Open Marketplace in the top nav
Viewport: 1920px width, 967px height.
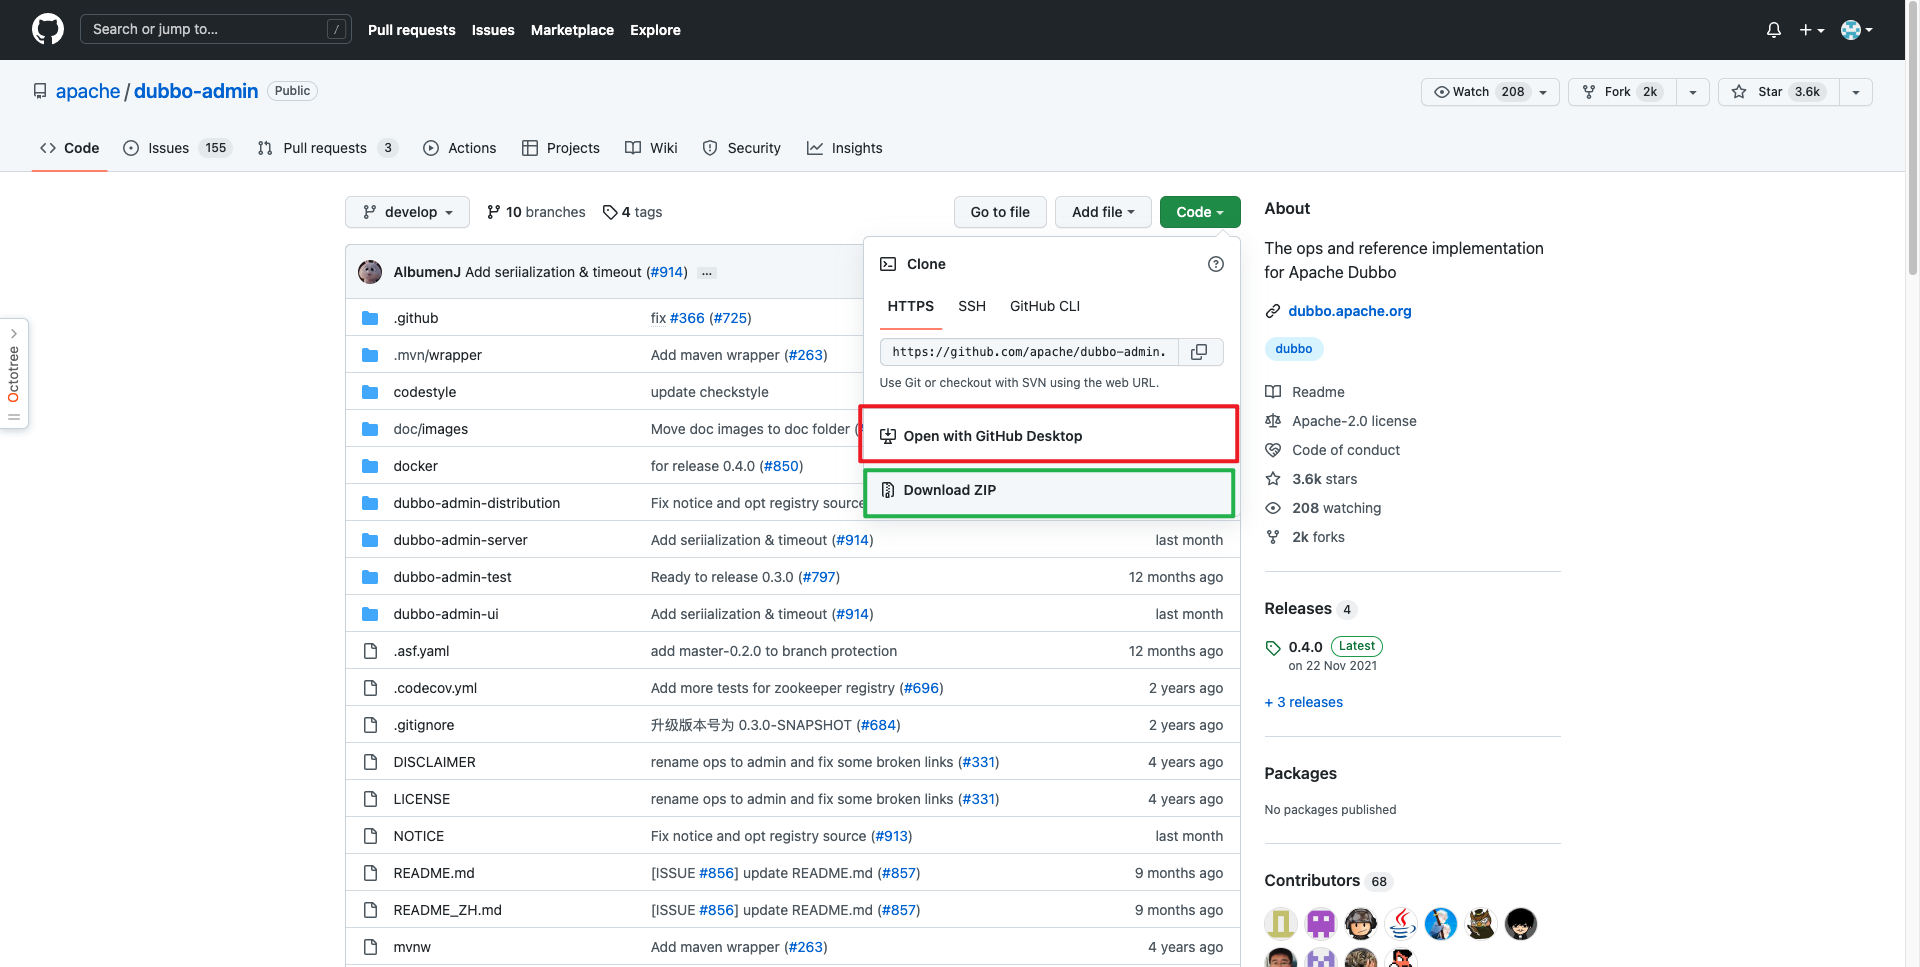(x=572, y=30)
